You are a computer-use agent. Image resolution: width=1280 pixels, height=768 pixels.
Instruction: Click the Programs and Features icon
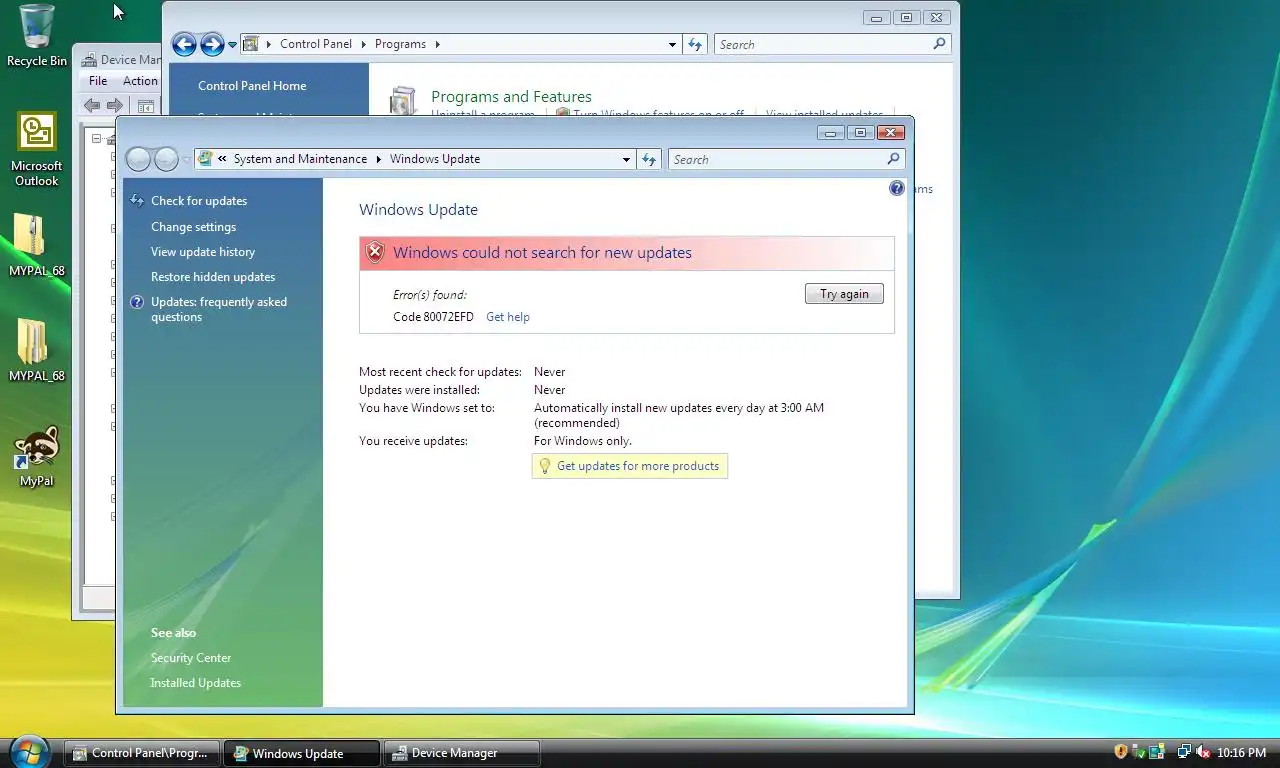[402, 100]
